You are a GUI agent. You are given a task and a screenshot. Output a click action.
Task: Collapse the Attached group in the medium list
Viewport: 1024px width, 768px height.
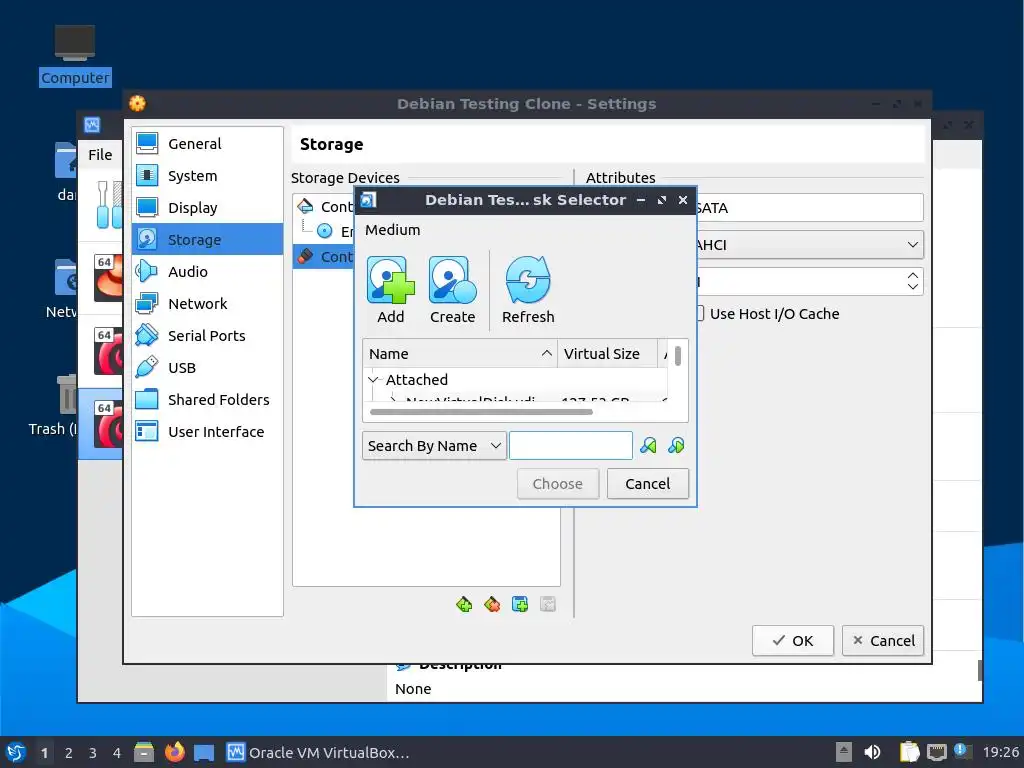[373, 379]
